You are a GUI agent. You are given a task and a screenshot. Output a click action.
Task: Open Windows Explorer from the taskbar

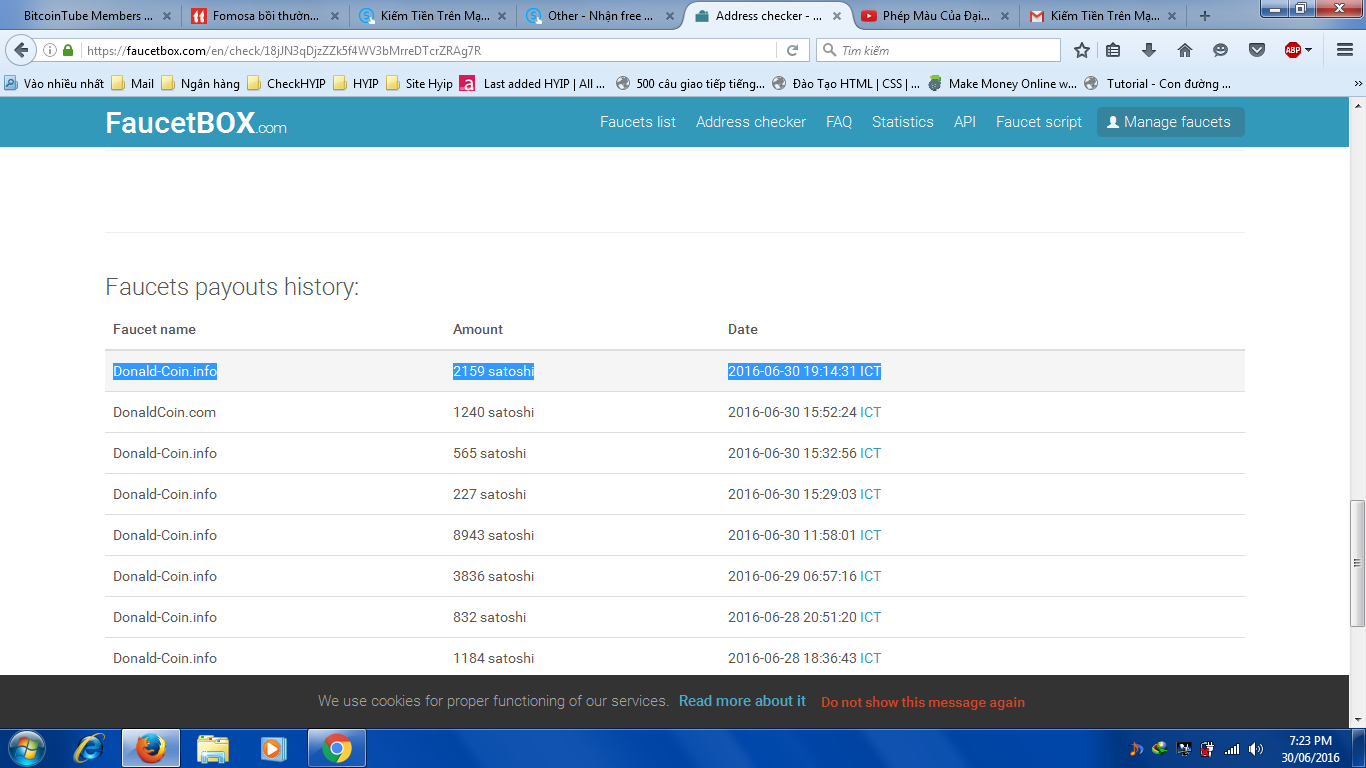tap(212, 748)
